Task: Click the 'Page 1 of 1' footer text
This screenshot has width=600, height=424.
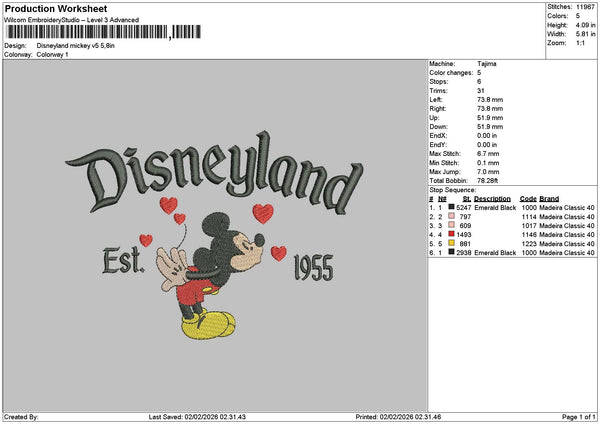Action: pos(579,417)
